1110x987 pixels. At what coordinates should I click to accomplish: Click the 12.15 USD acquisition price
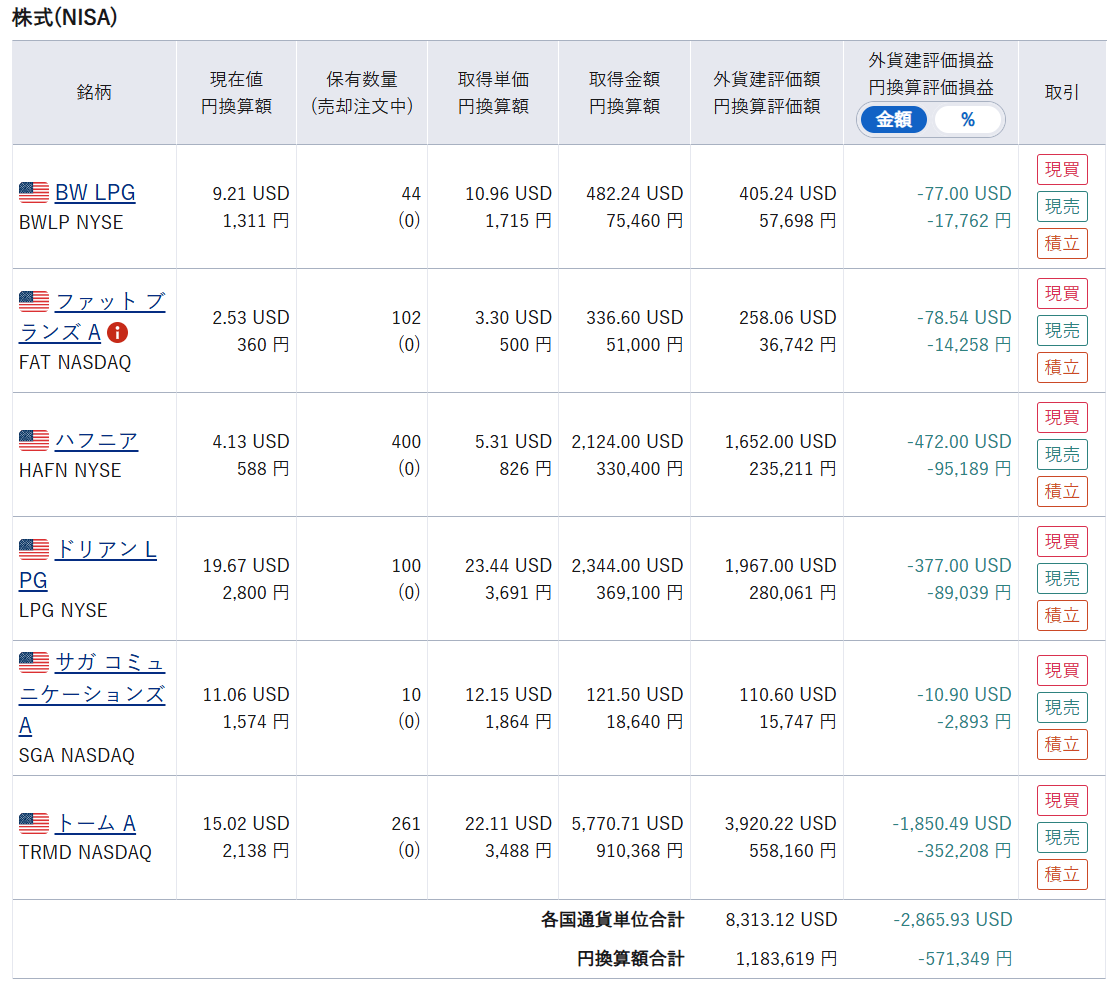(x=508, y=694)
